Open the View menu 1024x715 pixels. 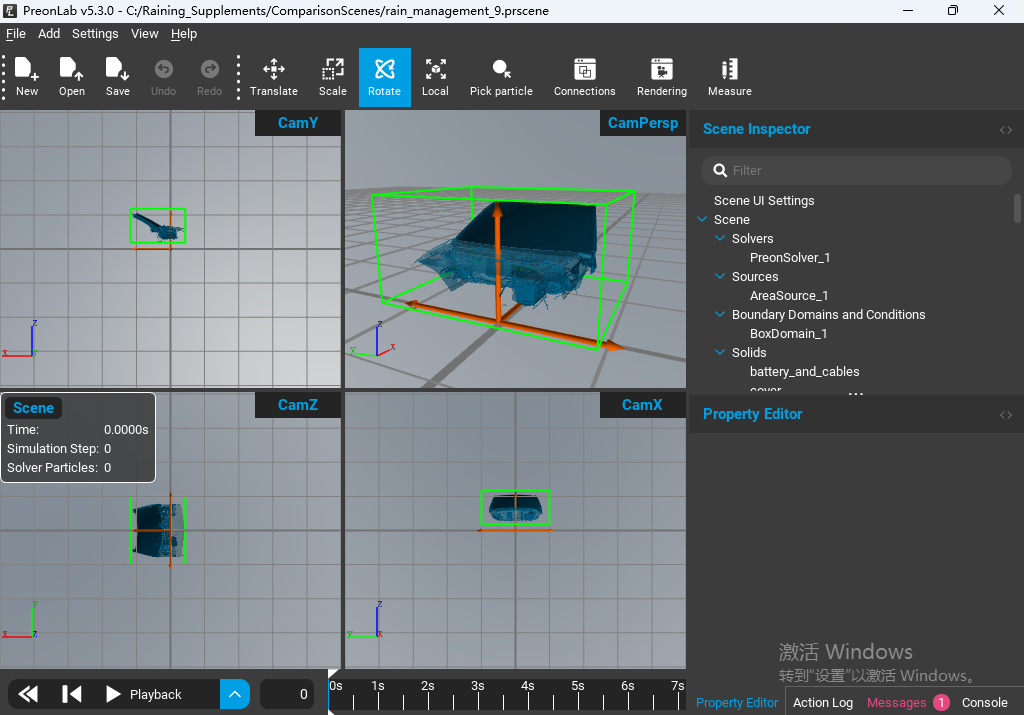pos(144,34)
